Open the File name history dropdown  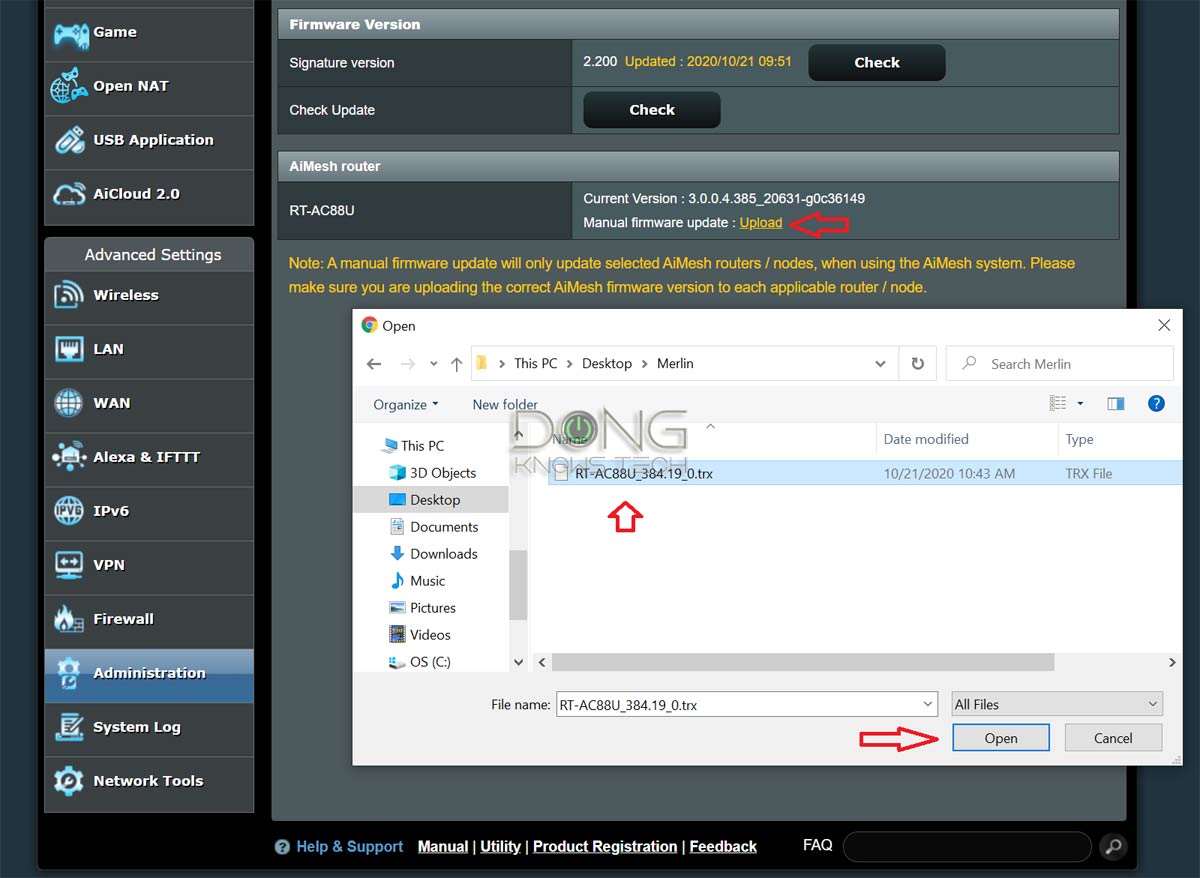pyautogui.click(x=928, y=705)
